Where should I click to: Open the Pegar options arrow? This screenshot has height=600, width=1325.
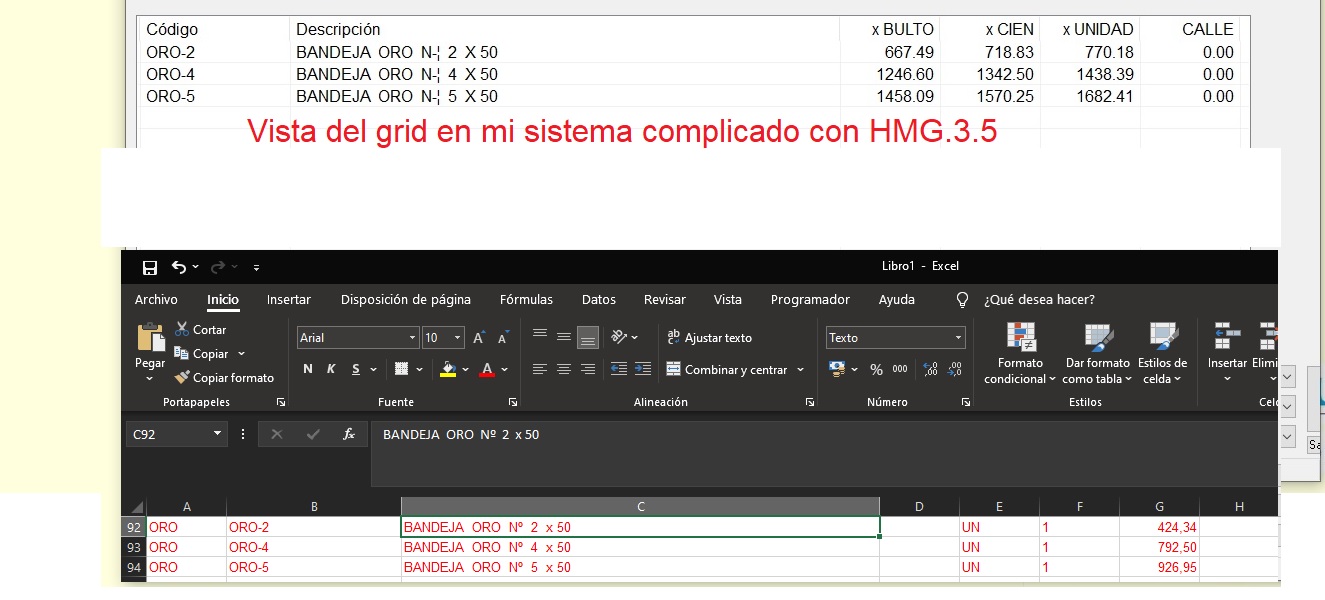click(x=150, y=378)
